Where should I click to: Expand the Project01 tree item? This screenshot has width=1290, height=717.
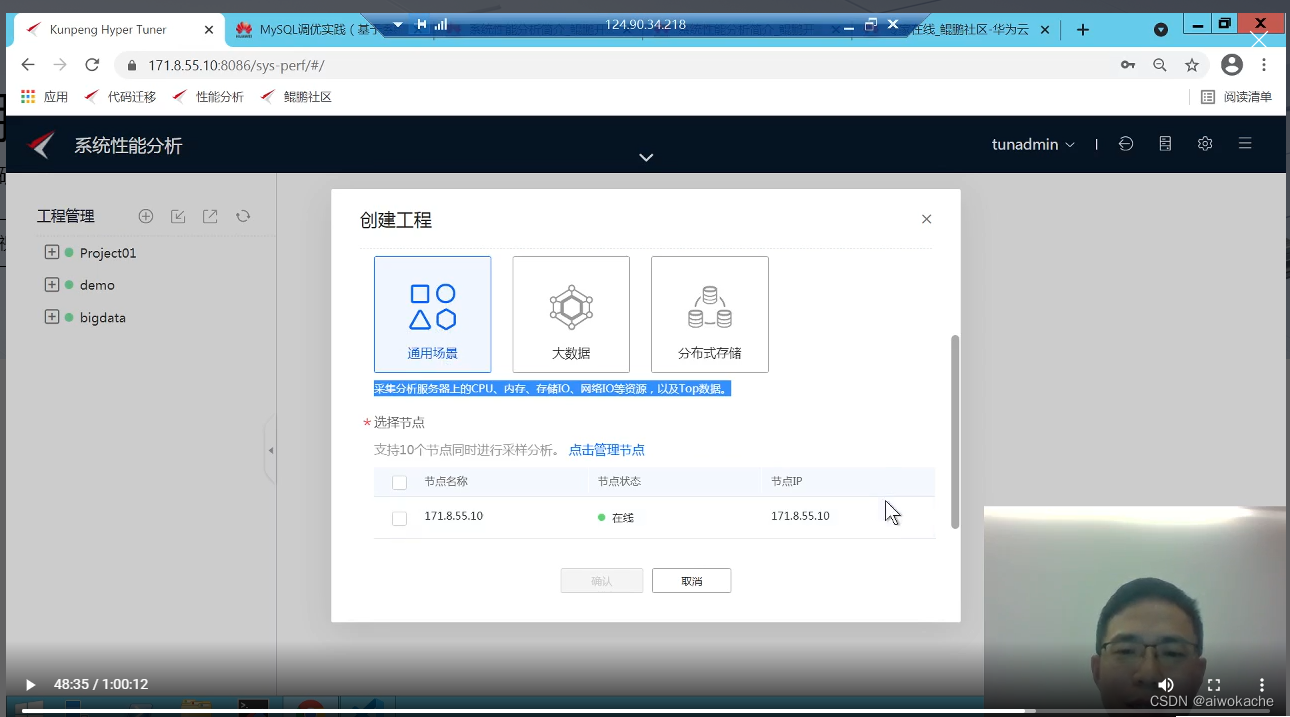pyautogui.click(x=51, y=252)
